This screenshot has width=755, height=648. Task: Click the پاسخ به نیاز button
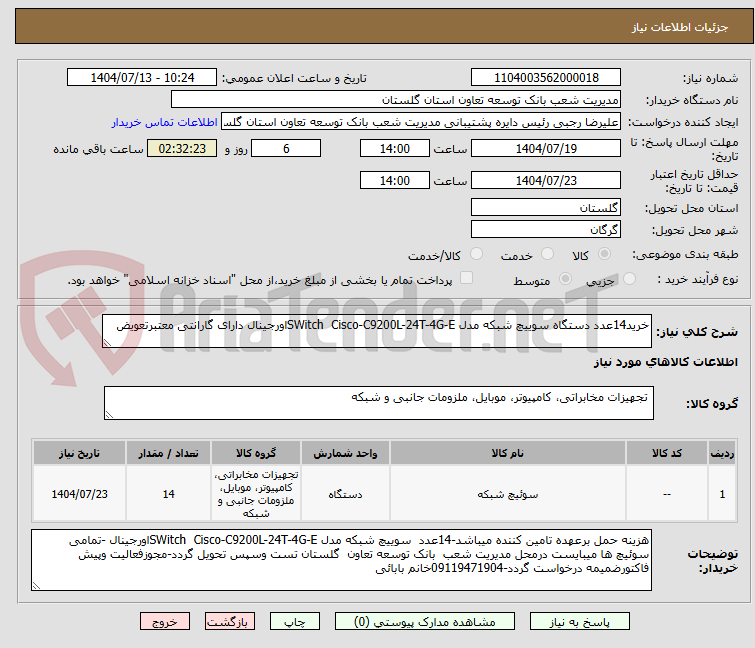click(579, 622)
